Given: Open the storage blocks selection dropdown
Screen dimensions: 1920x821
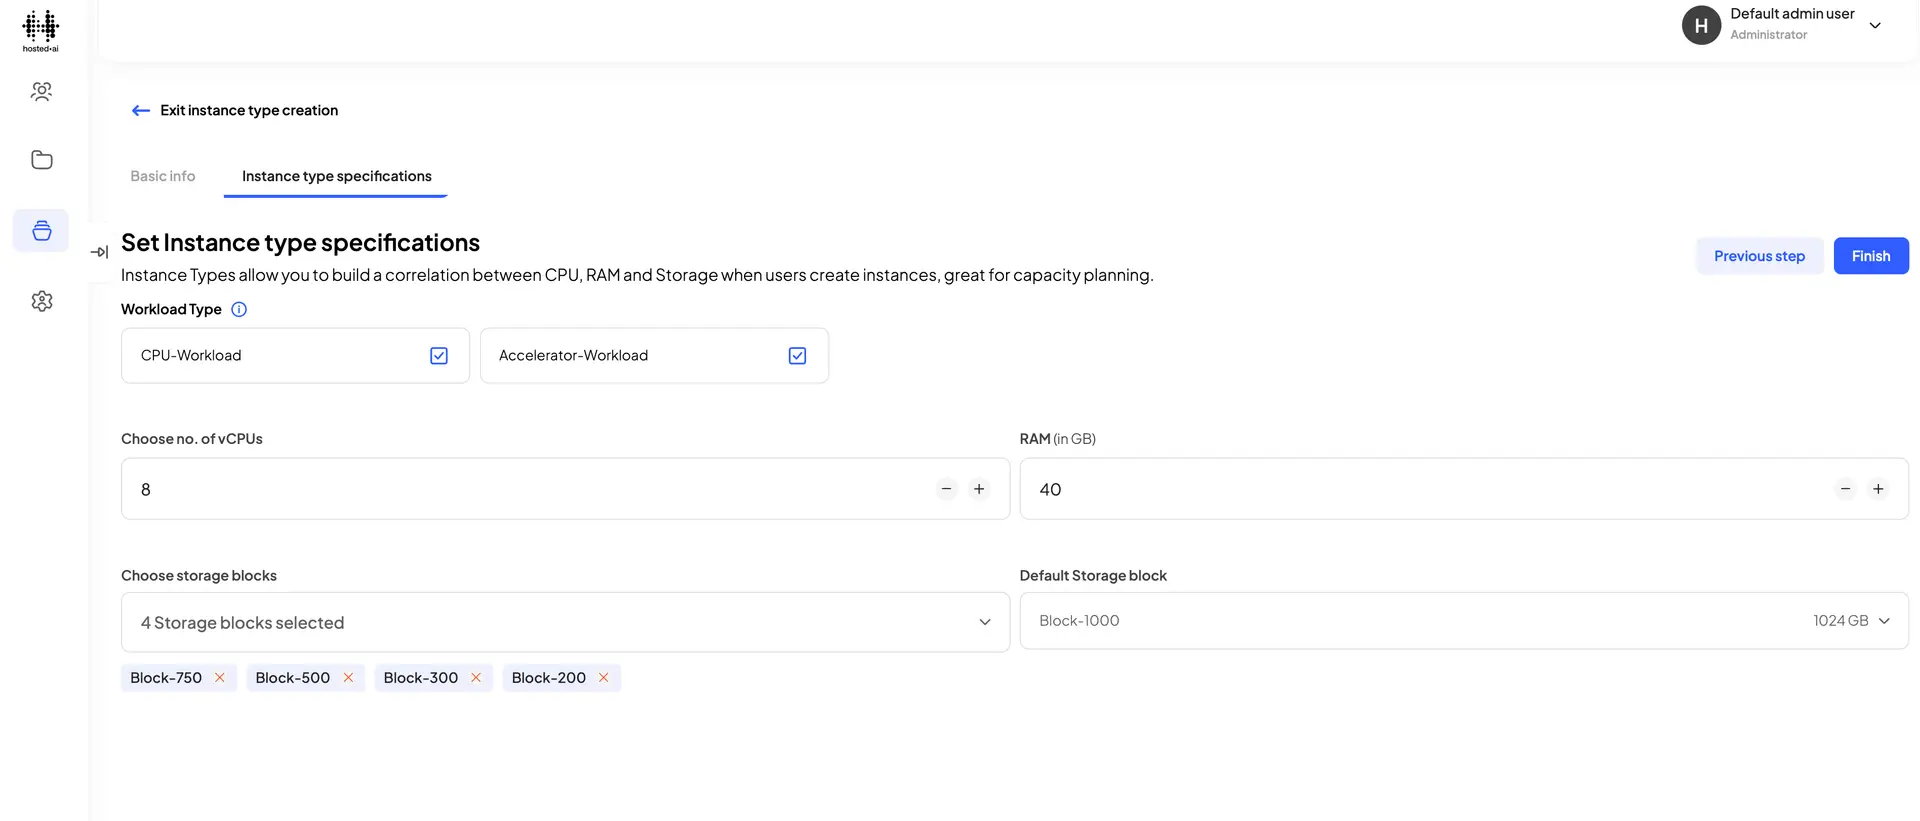Looking at the screenshot, I should [x=565, y=622].
